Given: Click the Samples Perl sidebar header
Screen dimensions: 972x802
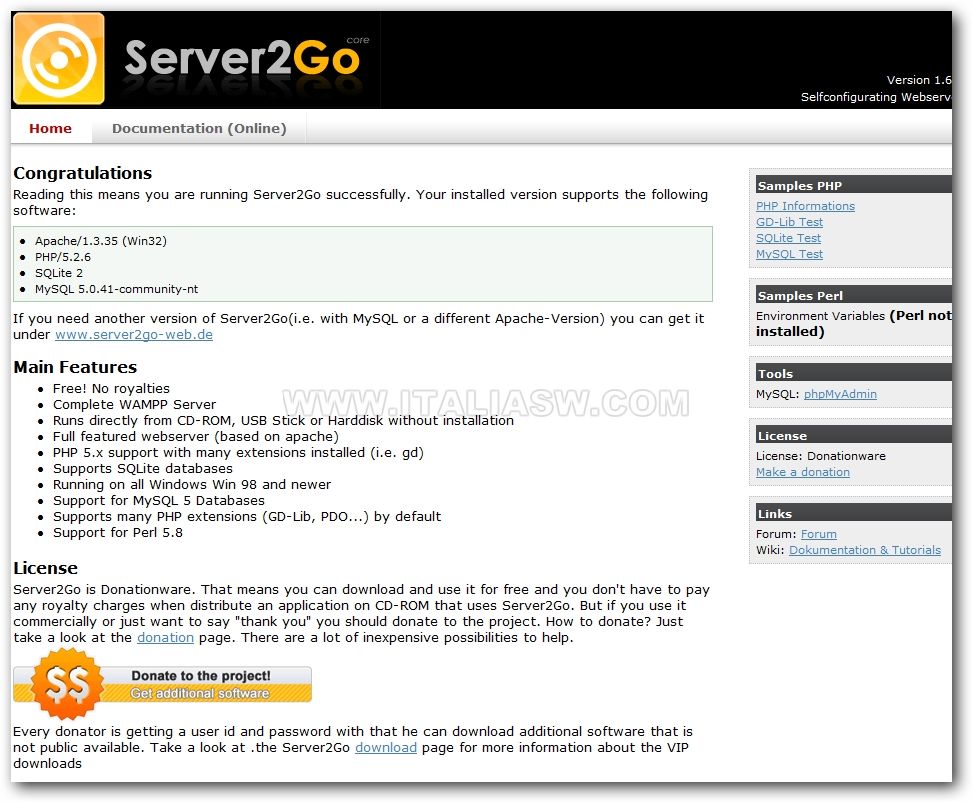Looking at the screenshot, I should tap(854, 296).
